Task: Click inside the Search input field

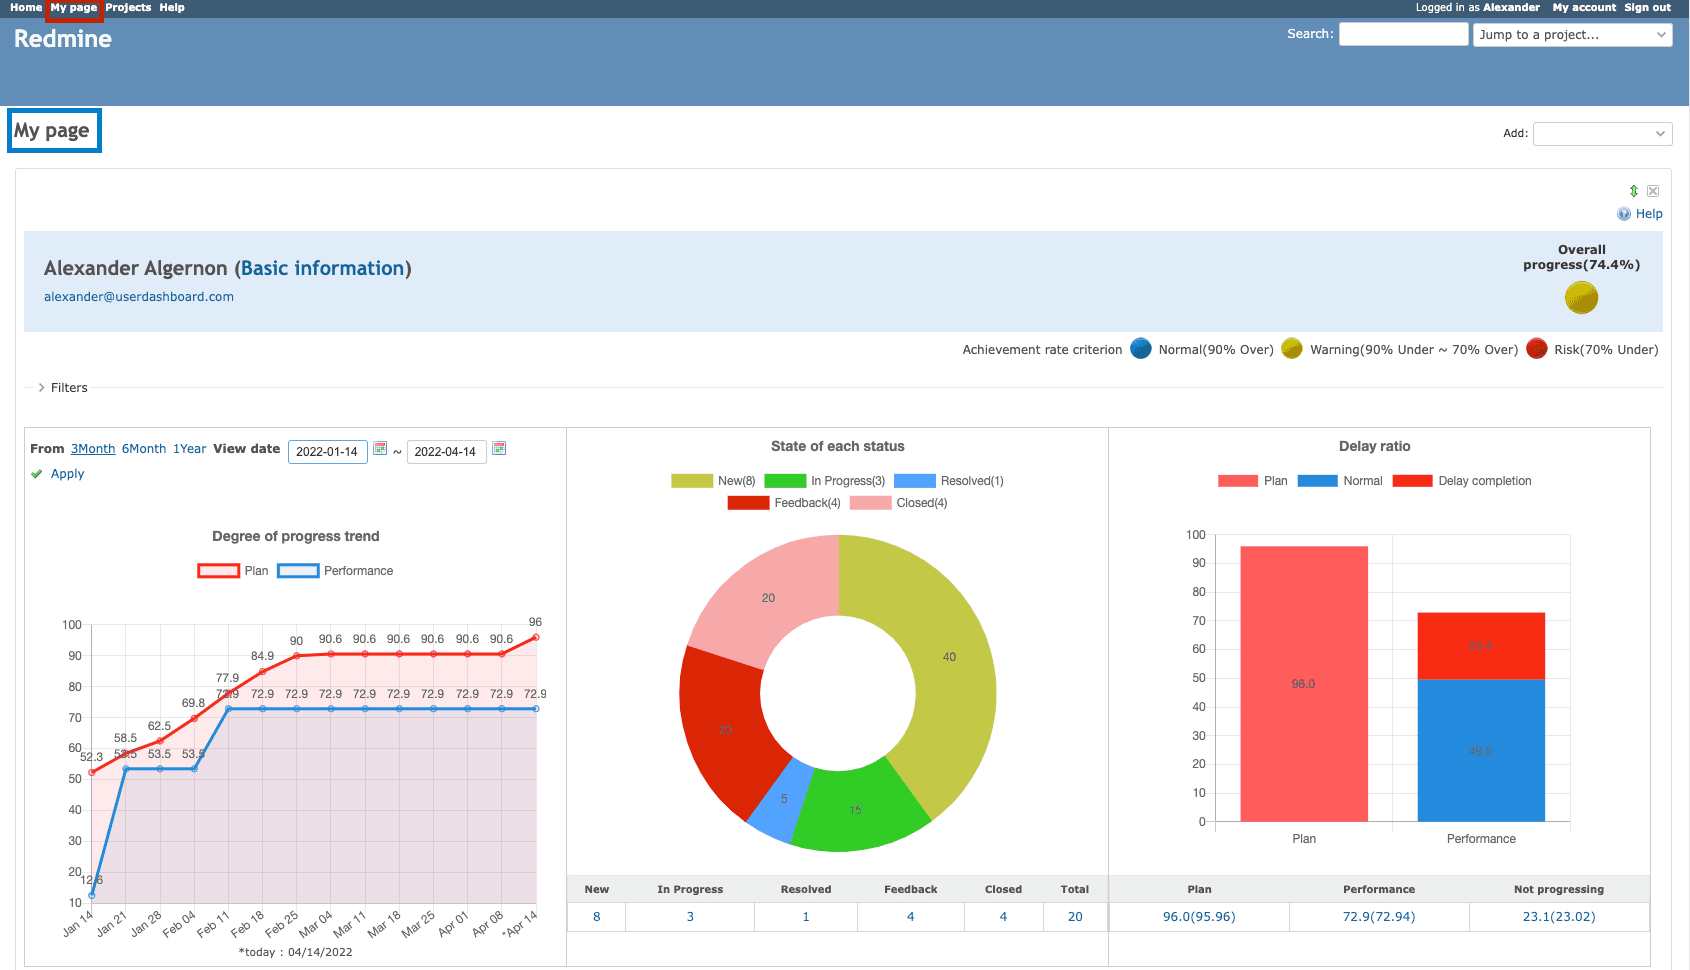Action: [x=1403, y=34]
